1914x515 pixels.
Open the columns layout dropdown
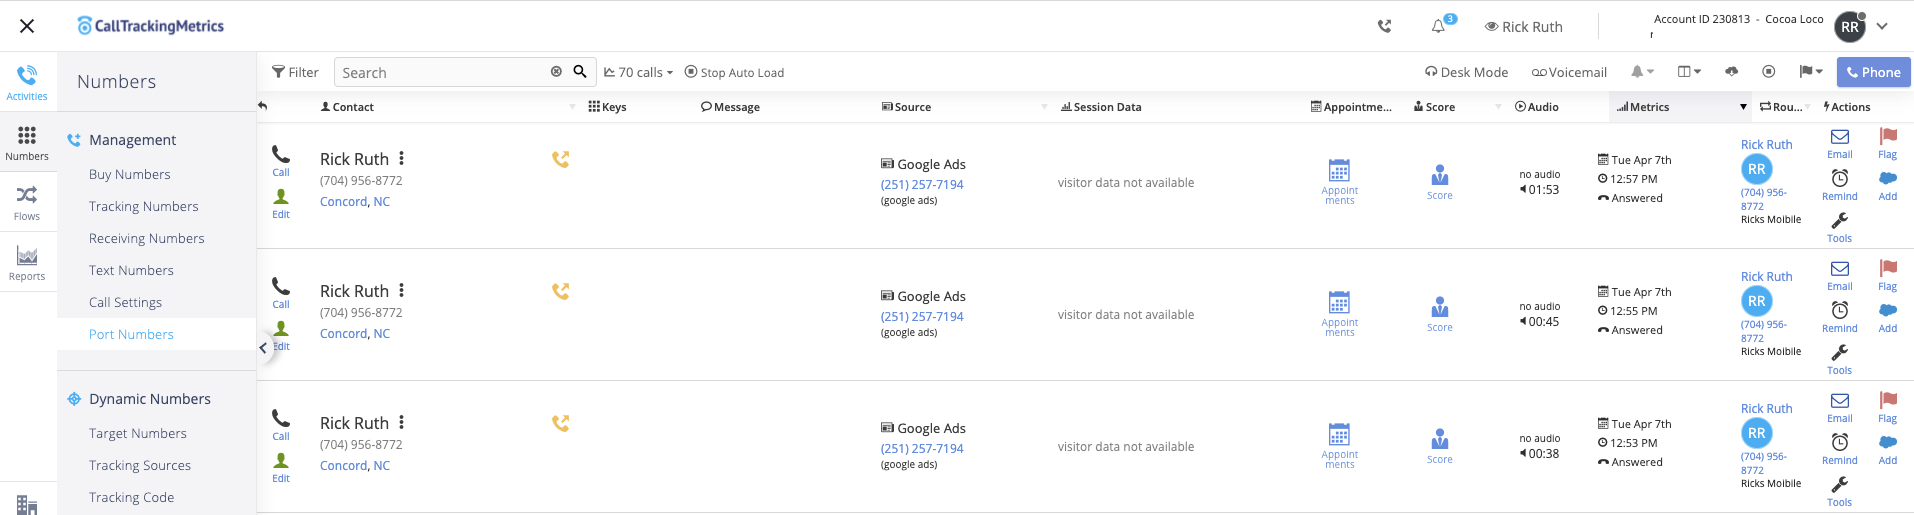(1689, 72)
